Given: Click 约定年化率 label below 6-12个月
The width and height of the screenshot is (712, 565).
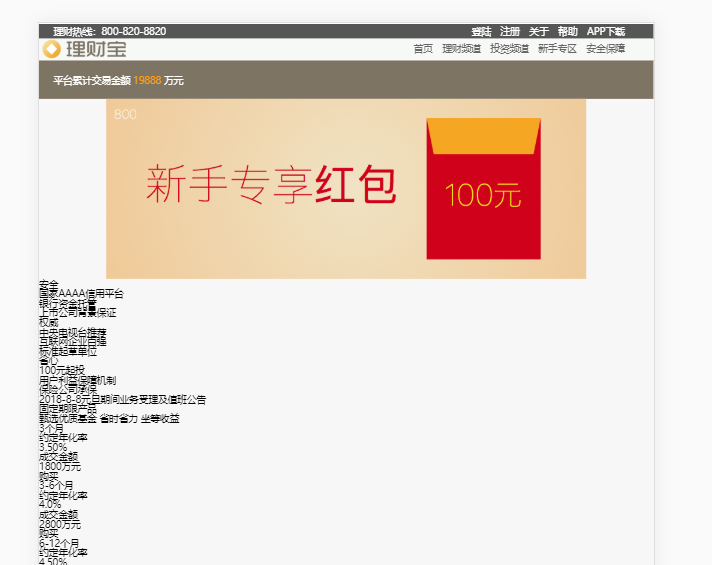Looking at the screenshot, I should pos(63,553).
